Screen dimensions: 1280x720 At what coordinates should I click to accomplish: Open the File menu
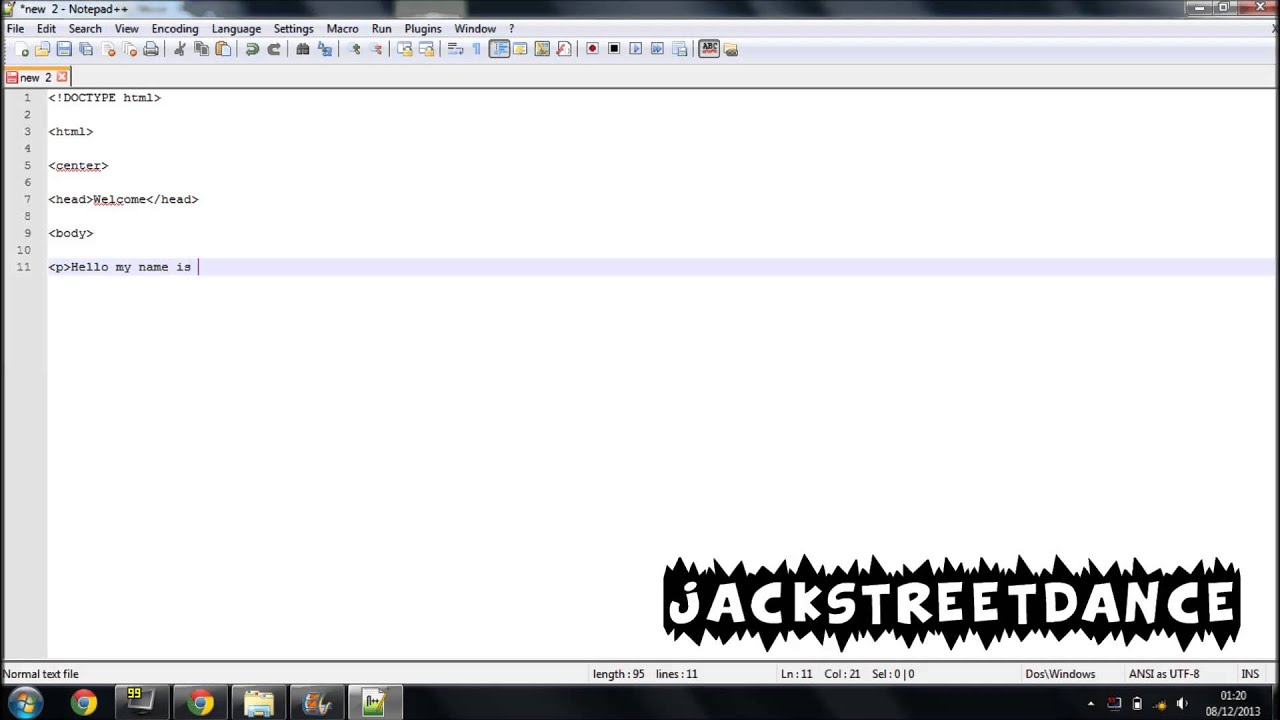(x=16, y=29)
